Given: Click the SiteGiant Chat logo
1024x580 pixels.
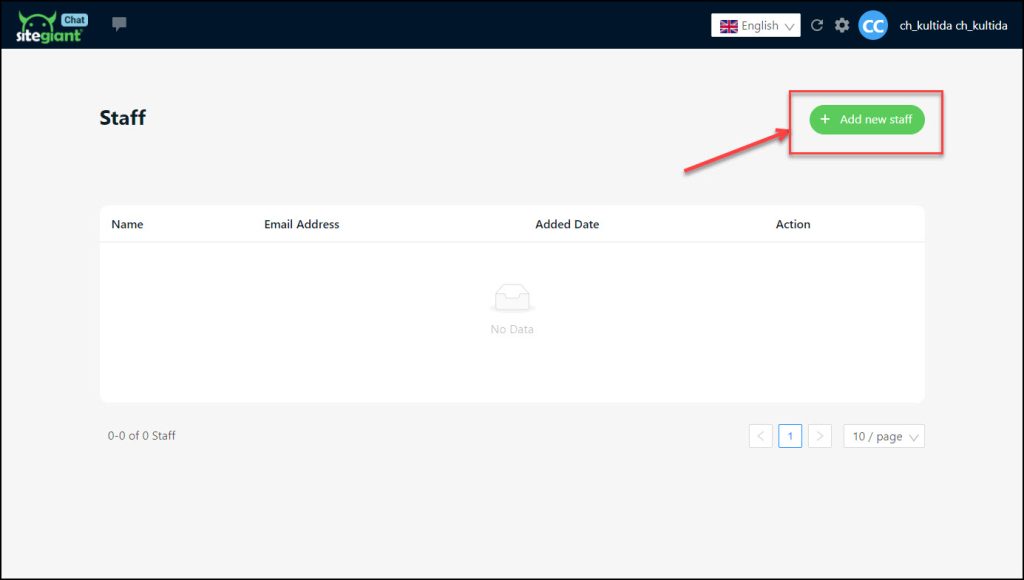Looking at the screenshot, I should pos(51,27).
